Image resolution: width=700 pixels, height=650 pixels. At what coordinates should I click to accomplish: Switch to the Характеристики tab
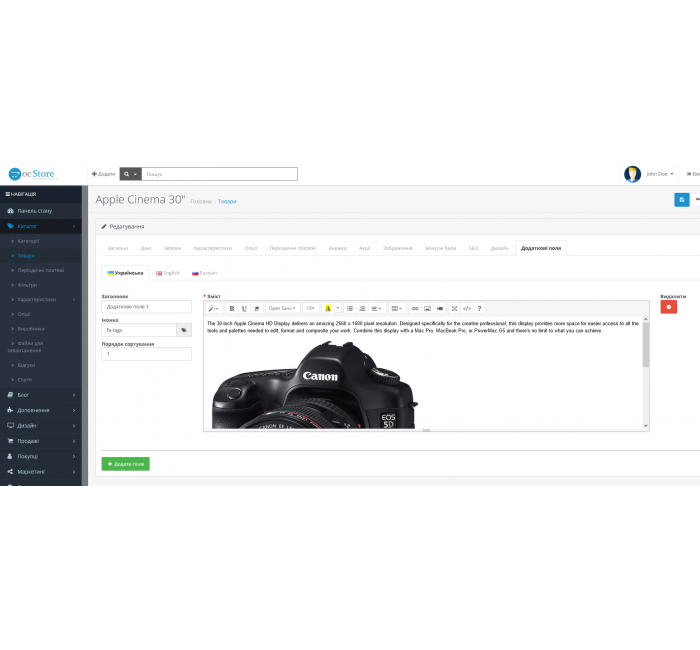(212, 248)
